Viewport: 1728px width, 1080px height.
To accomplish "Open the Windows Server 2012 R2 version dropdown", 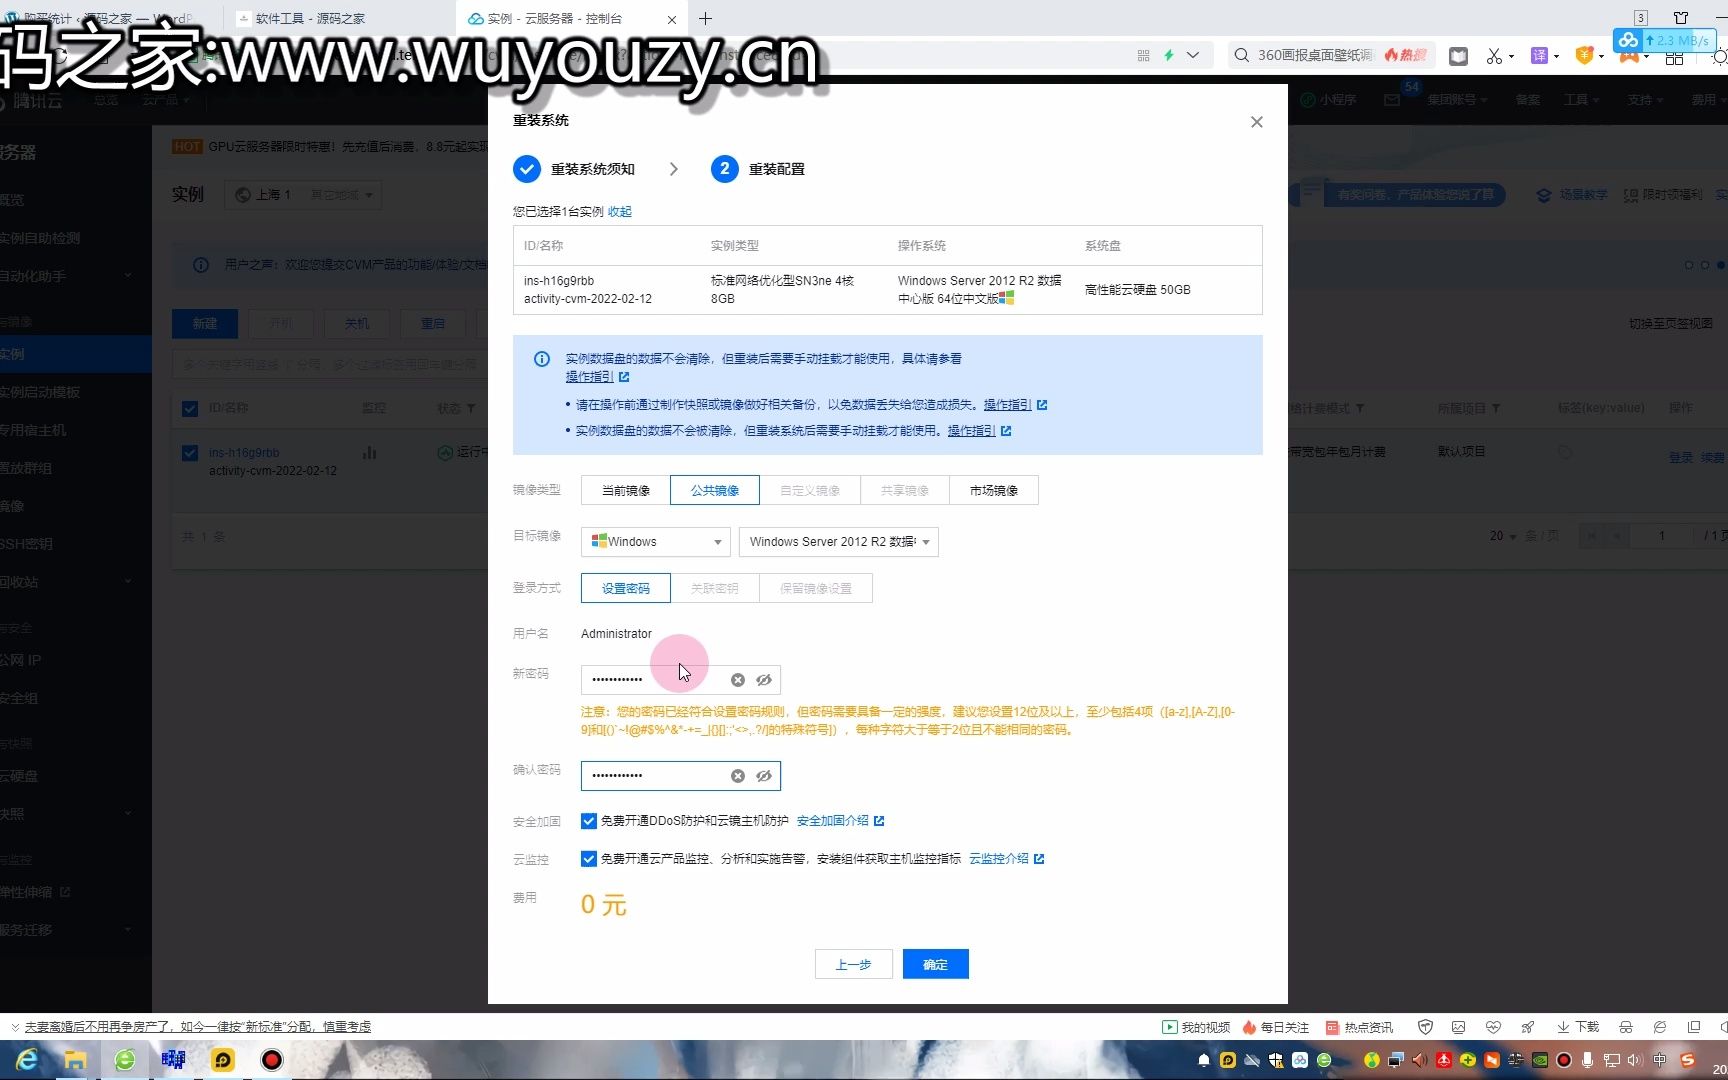I will pos(839,542).
